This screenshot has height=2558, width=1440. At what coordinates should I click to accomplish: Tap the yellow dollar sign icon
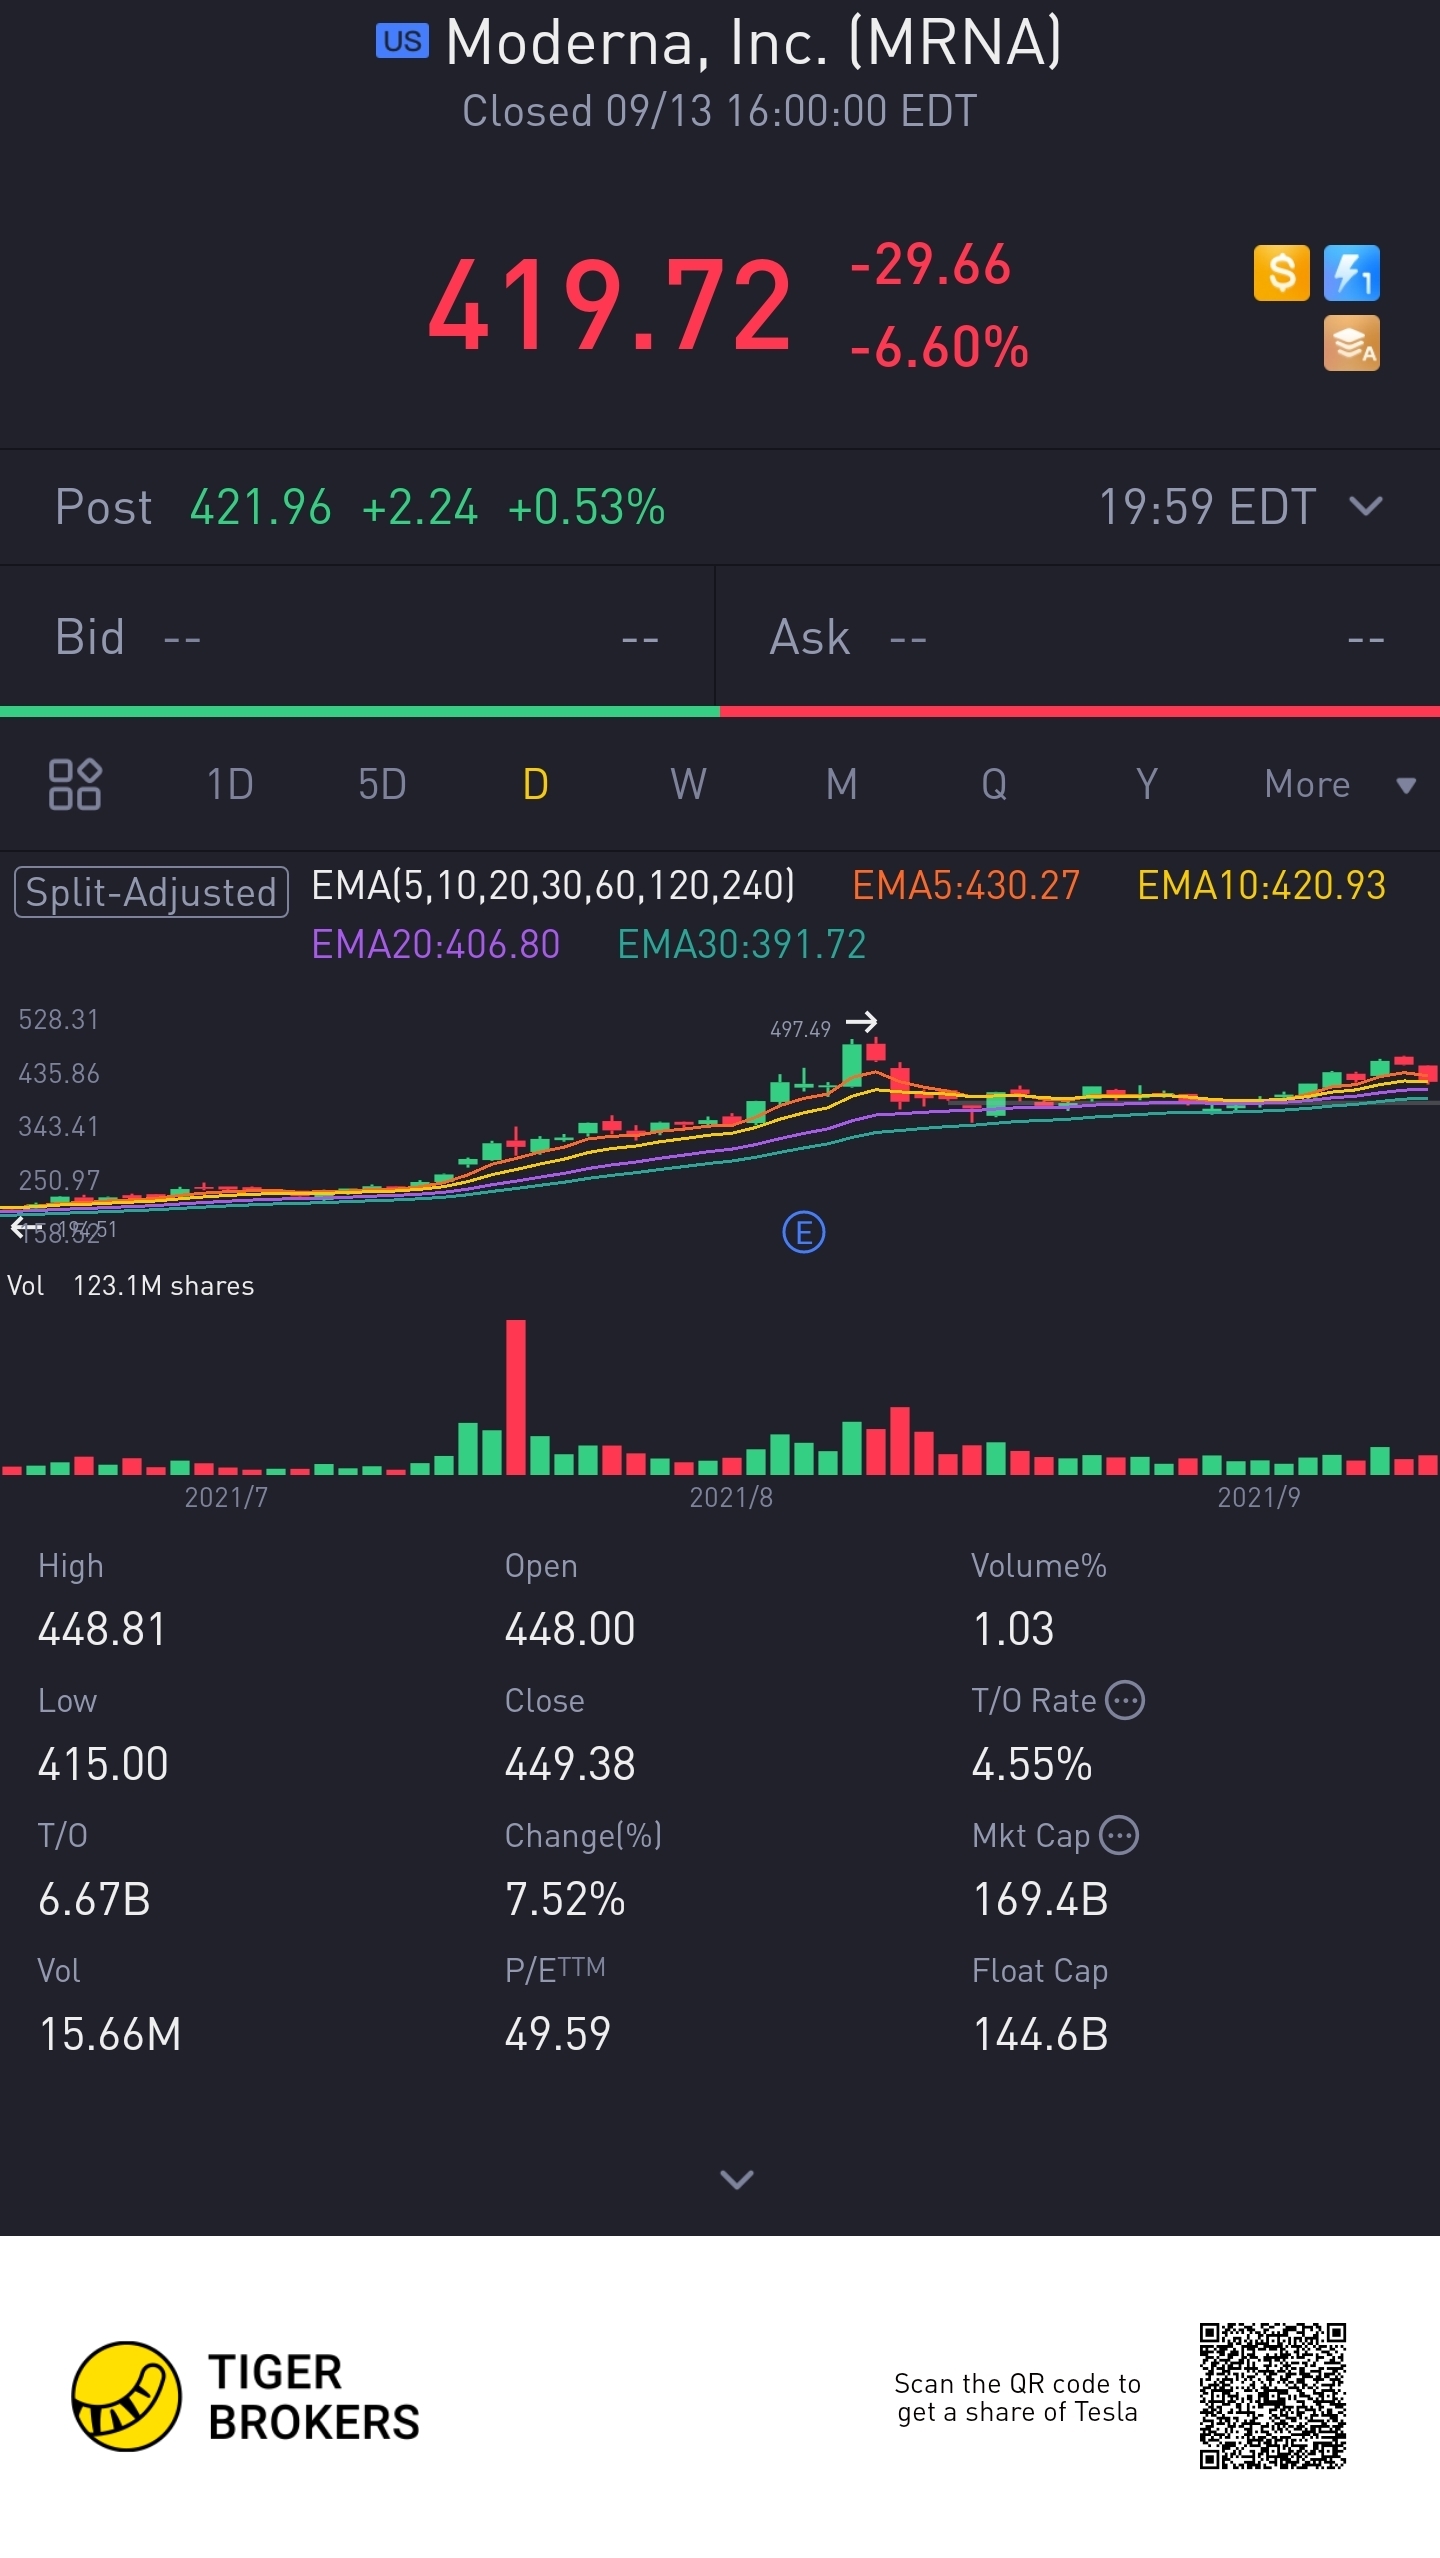1281,273
